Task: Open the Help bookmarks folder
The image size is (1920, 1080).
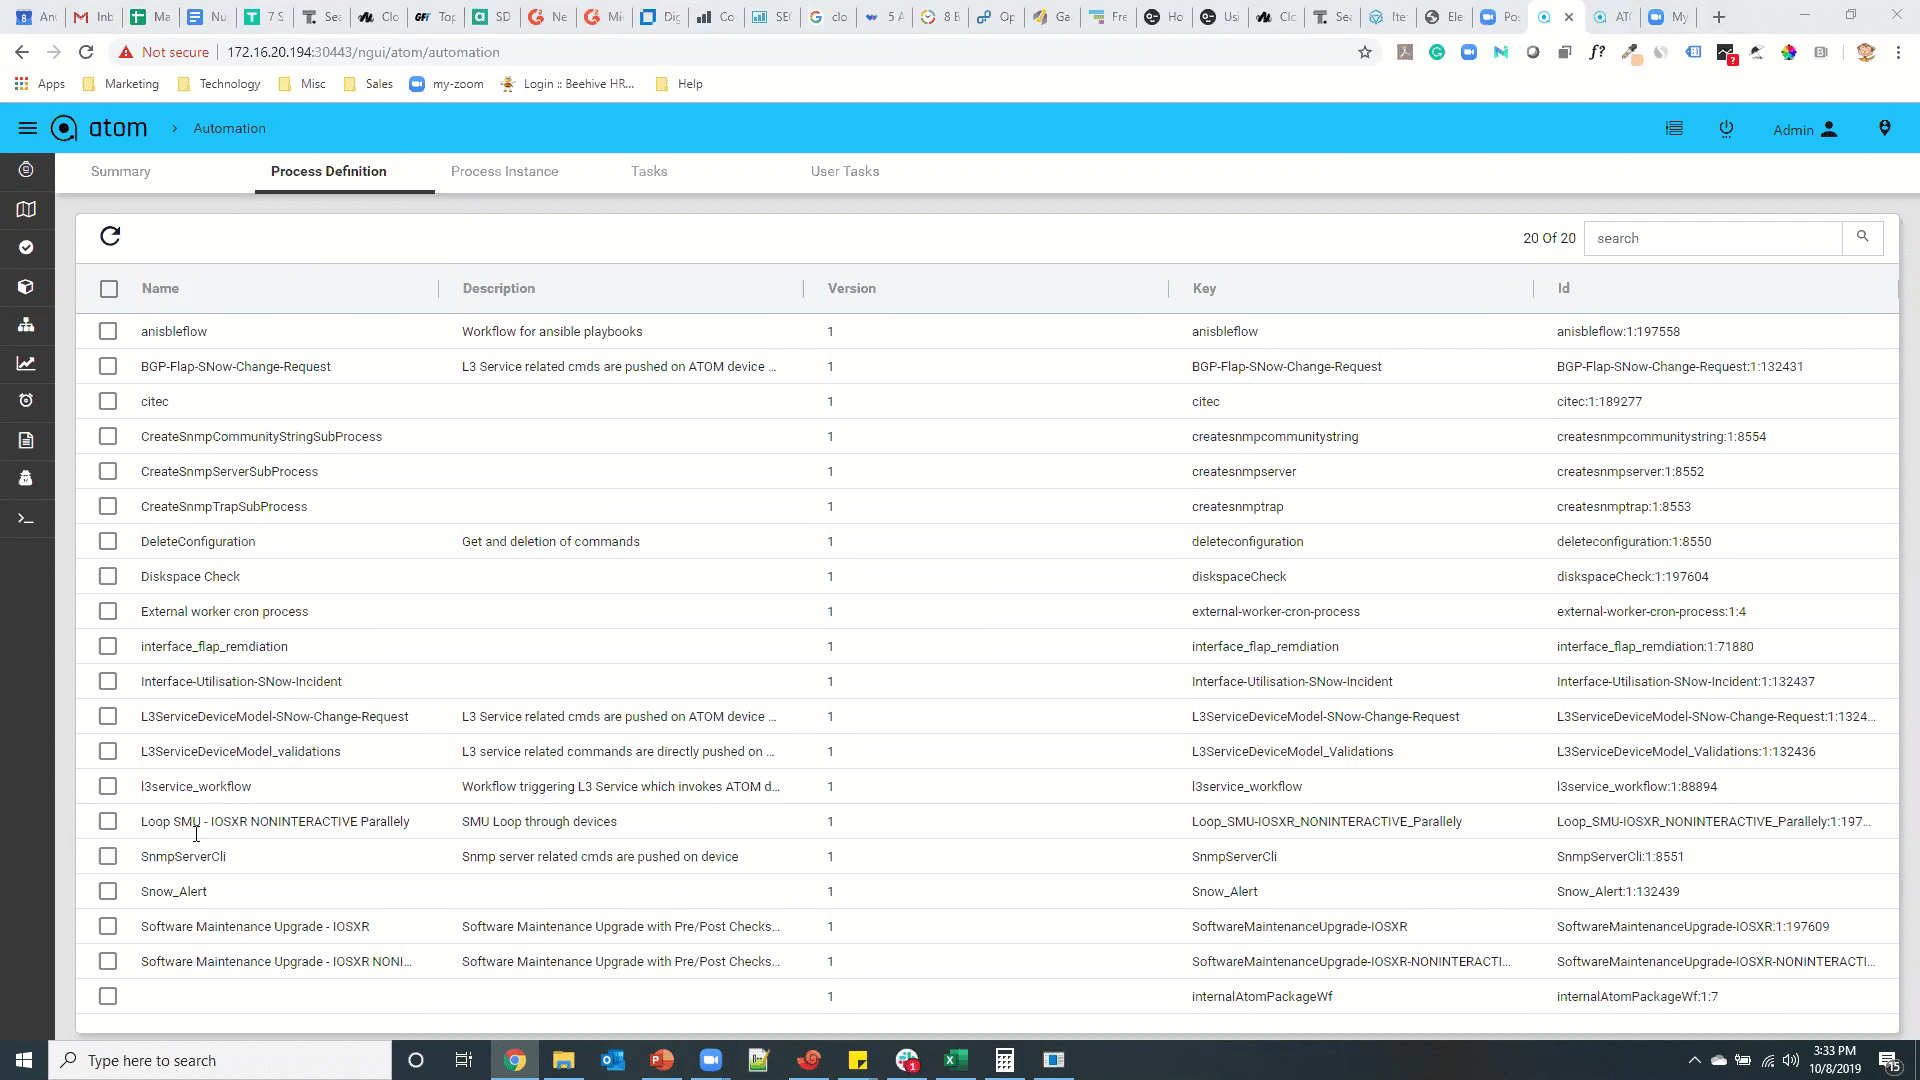Action: pos(679,84)
